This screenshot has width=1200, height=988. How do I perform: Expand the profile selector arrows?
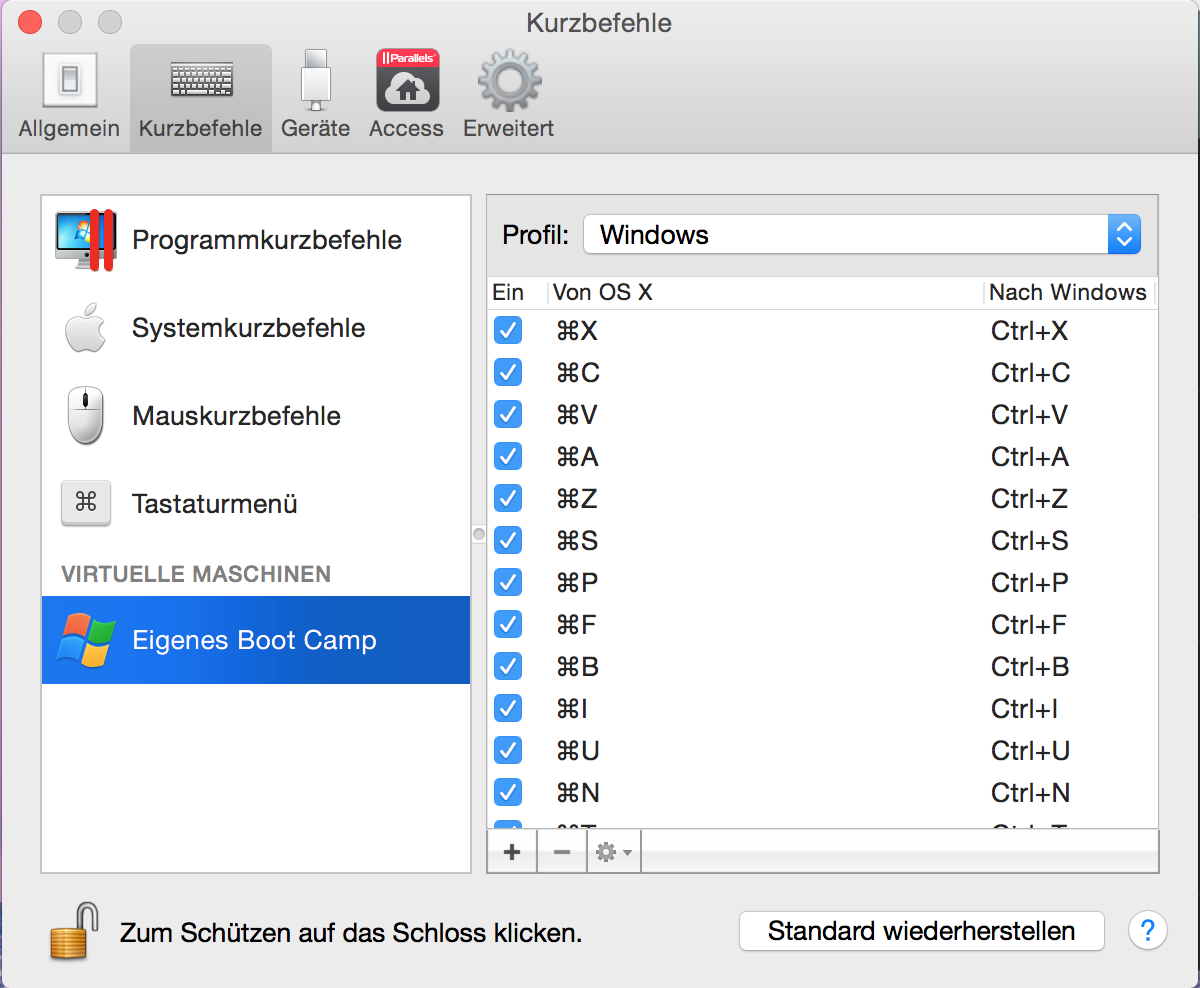coord(1123,234)
